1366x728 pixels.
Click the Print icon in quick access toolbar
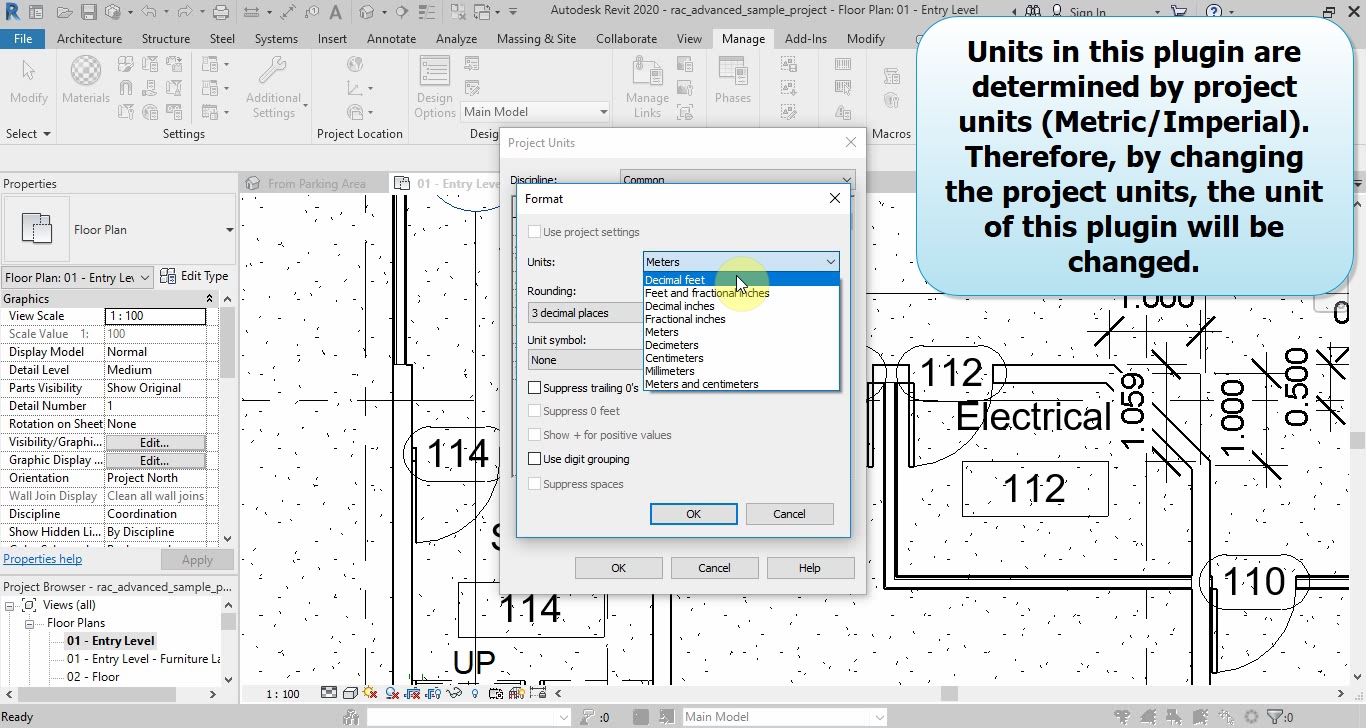click(221, 13)
